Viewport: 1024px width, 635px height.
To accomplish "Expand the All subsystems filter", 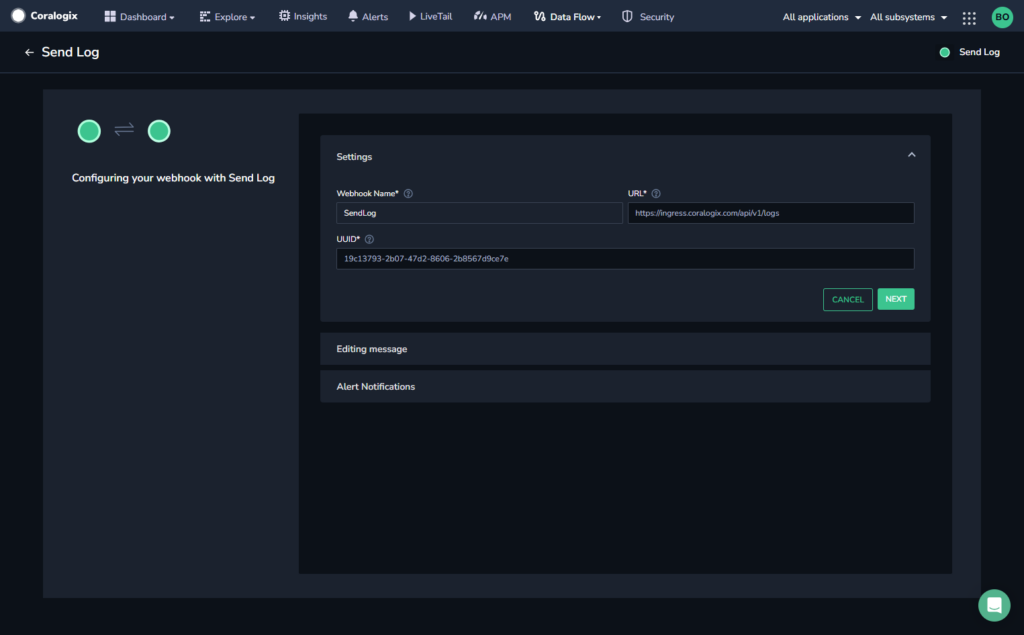I will (x=908, y=17).
